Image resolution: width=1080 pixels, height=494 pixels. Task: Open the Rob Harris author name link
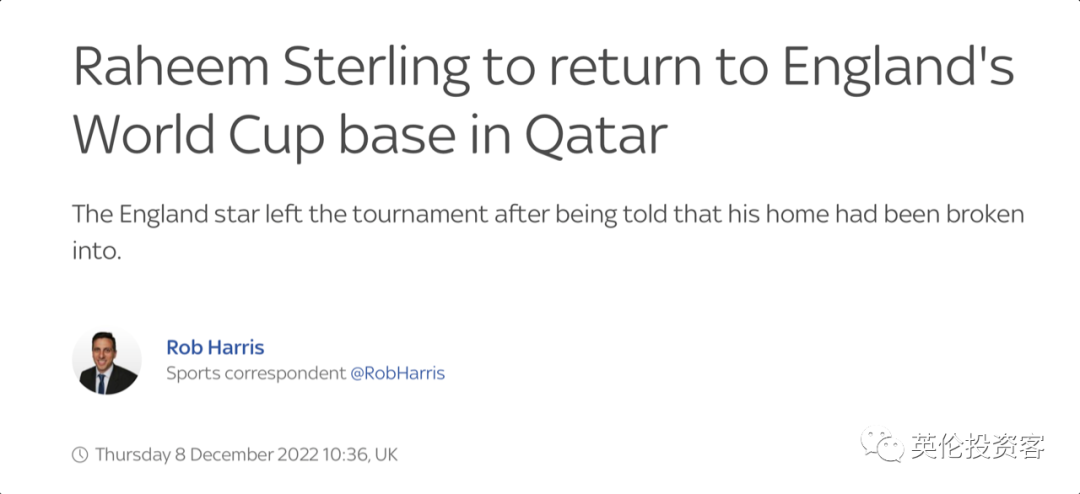[215, 347]
